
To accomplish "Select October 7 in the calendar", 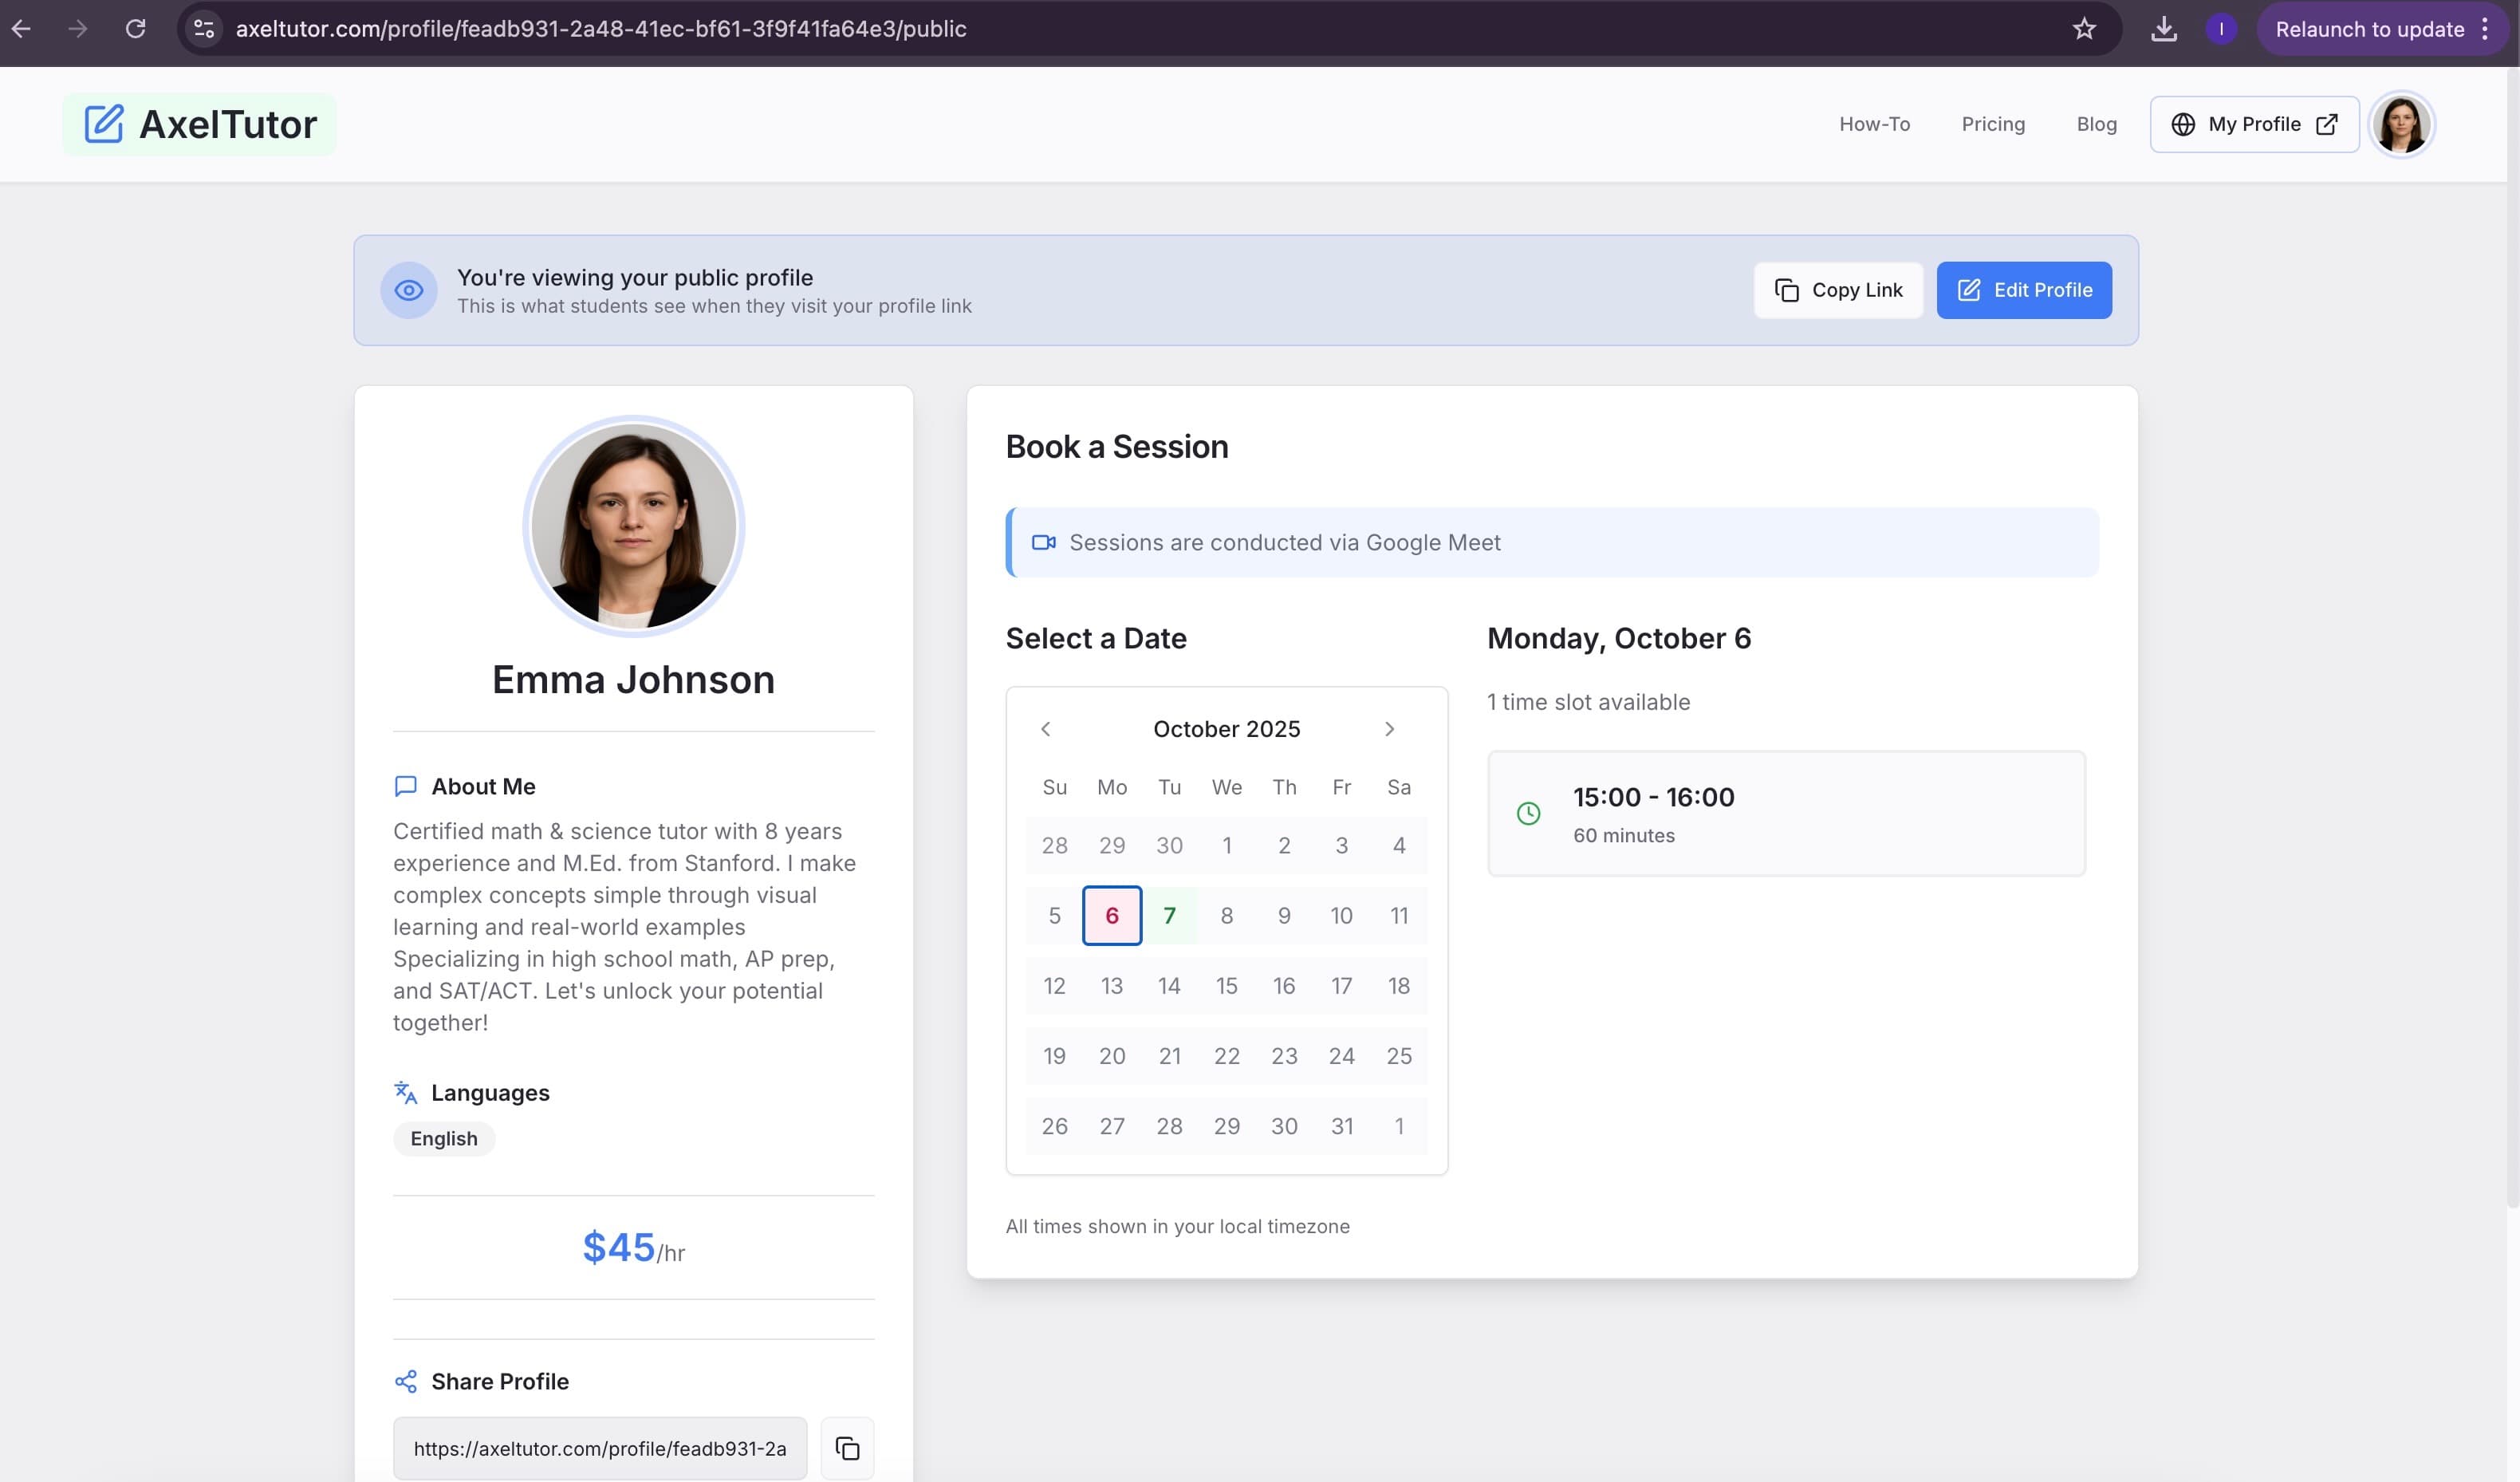I will 1168,915.
